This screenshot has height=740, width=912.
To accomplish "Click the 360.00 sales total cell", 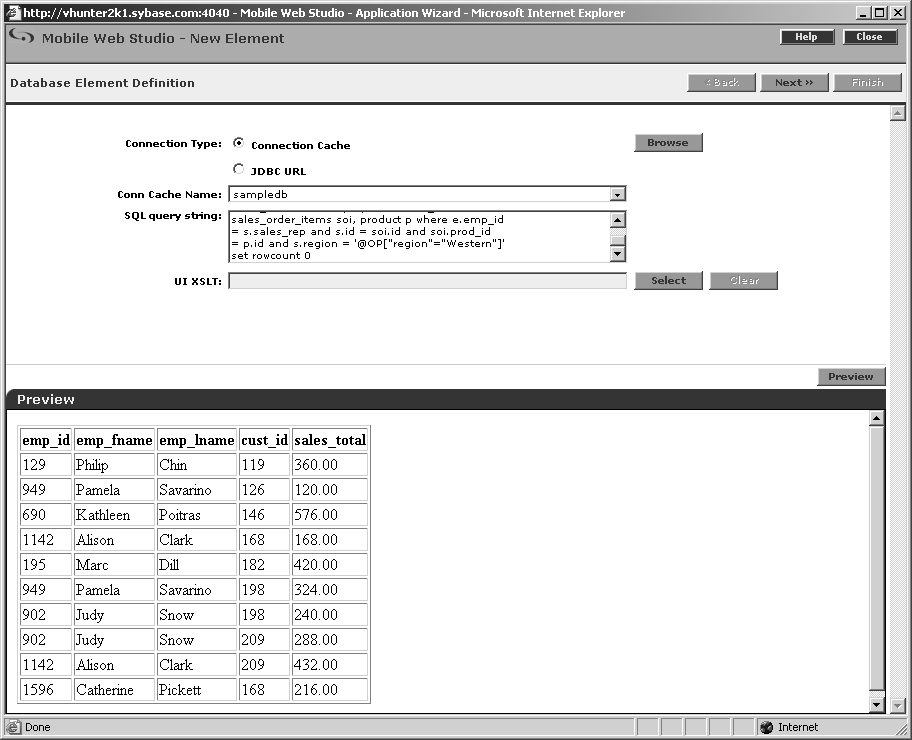I will [x=330, y=465].
